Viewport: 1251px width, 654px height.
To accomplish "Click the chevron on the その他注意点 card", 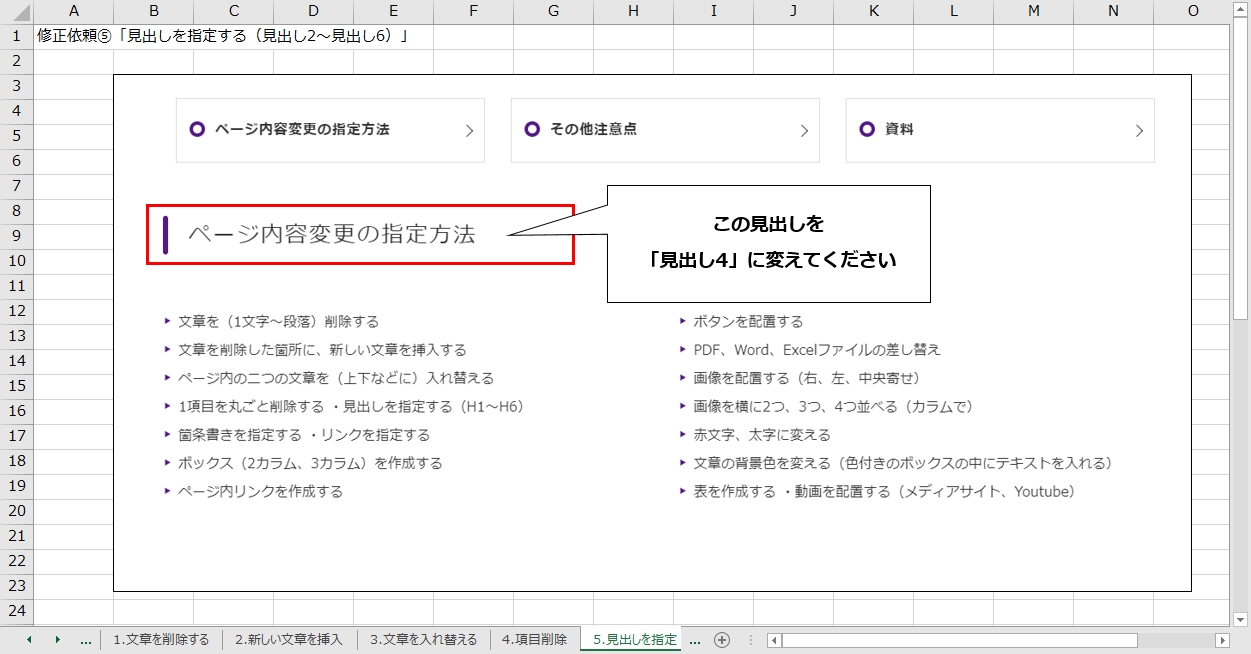I will [x=804, y=131].
